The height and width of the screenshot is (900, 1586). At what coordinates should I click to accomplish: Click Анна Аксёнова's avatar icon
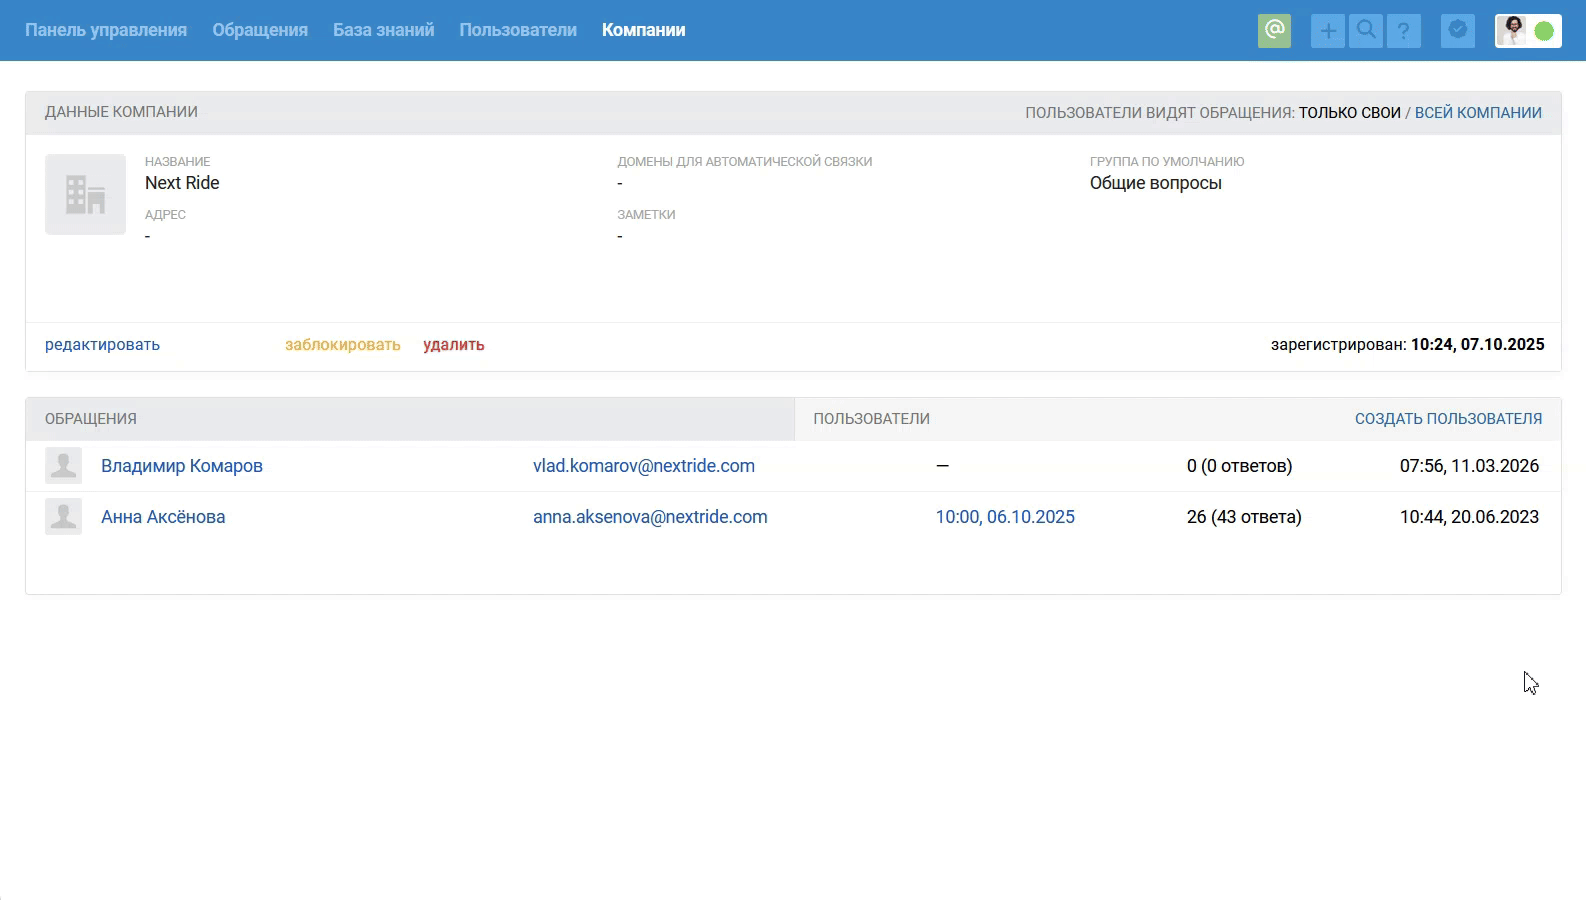(63, 517)
